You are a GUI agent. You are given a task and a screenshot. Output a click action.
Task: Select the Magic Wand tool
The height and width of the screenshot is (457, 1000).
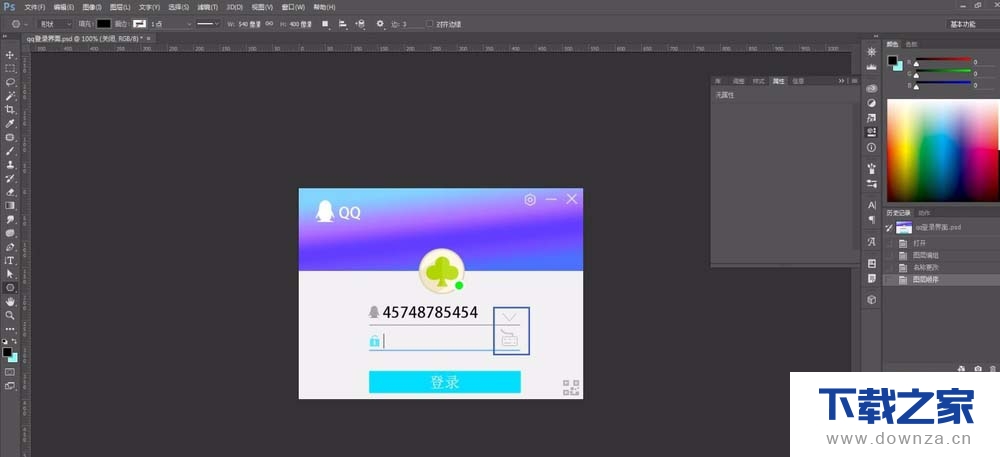[x=10, y=96]
